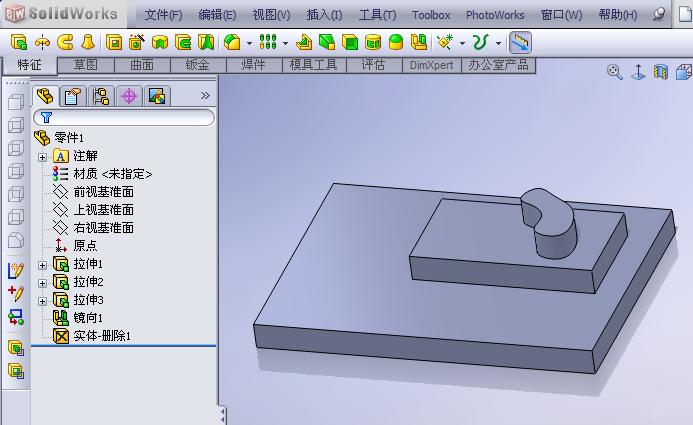Open the DisplayManager tab

pyautogui.click(x=157, y=96)
